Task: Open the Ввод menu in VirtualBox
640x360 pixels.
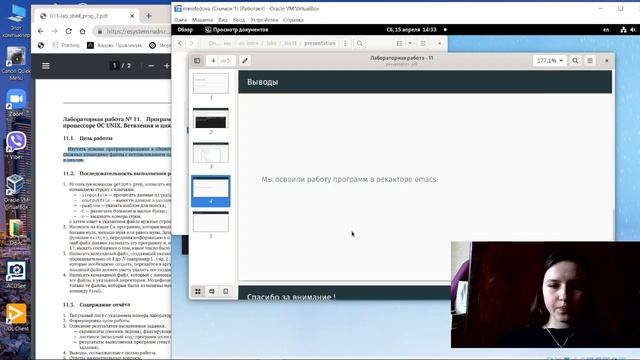Action: click(x=239, y=20)
